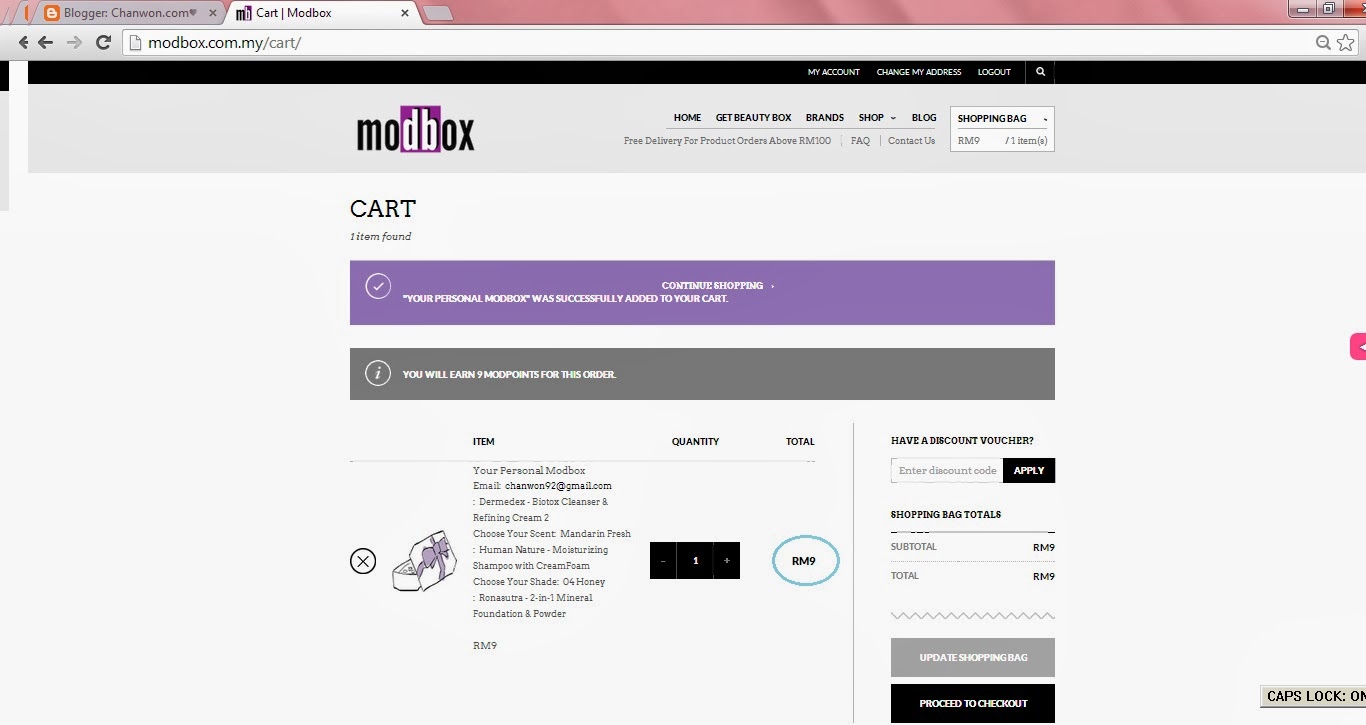The height and width of the screenshot is (725, 1366).
Task: Click the UPDATE SHOPPING BAG button
Action: coord(971,657)
